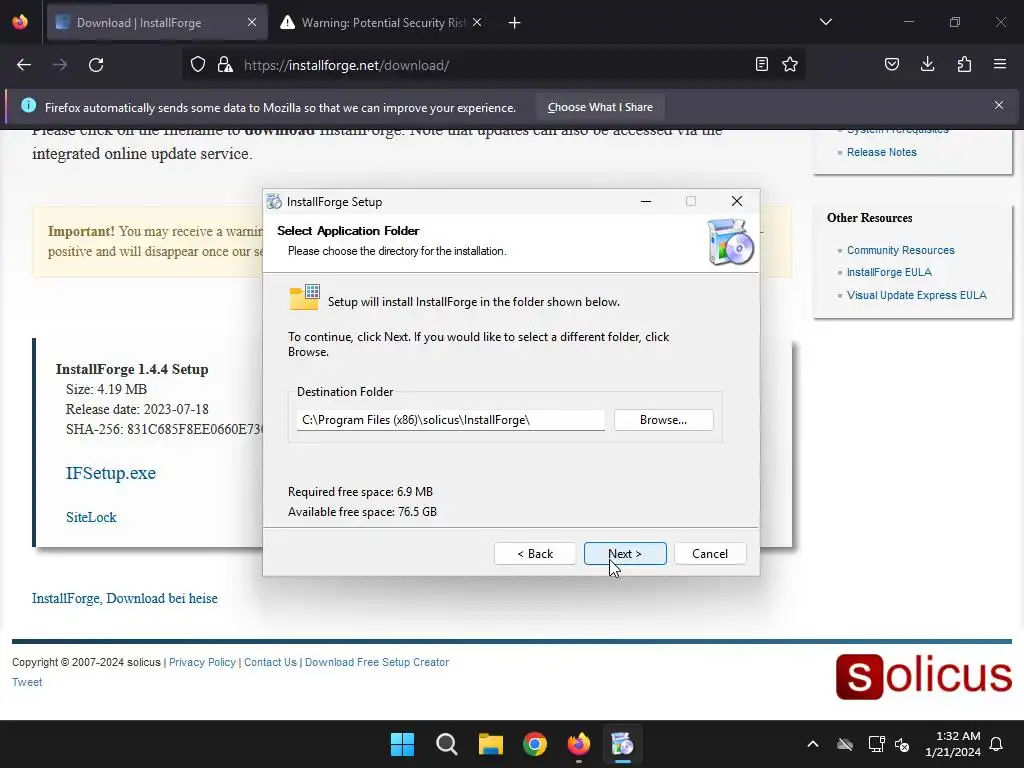Open File Explorer from taskbar
This screenshot has width=1024, height=768.
(x=490, y=744)
